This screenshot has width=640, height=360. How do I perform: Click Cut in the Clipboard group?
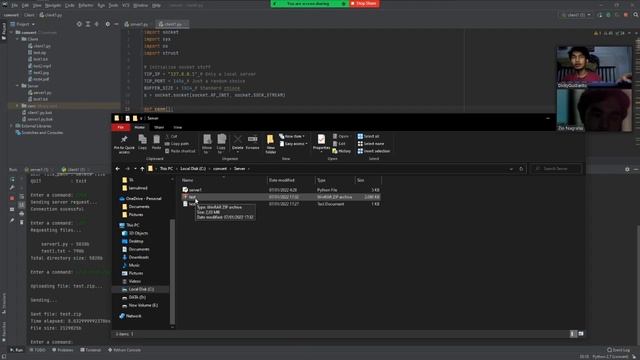(x=171, y=136)
